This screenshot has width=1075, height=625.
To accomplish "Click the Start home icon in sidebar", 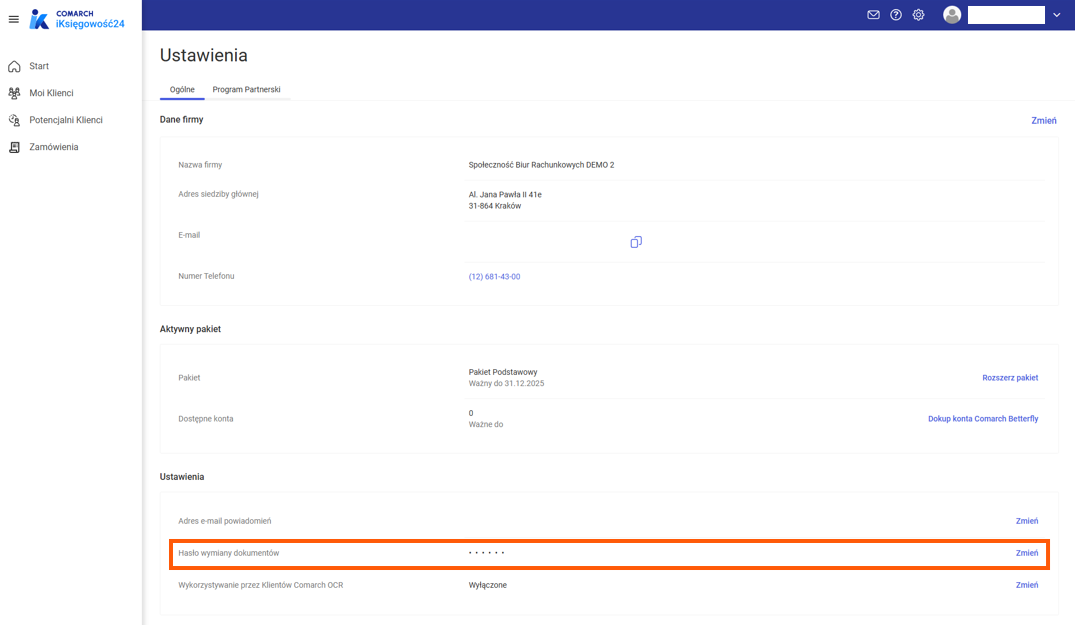I will pyautogui.click(x=14, y=66).
